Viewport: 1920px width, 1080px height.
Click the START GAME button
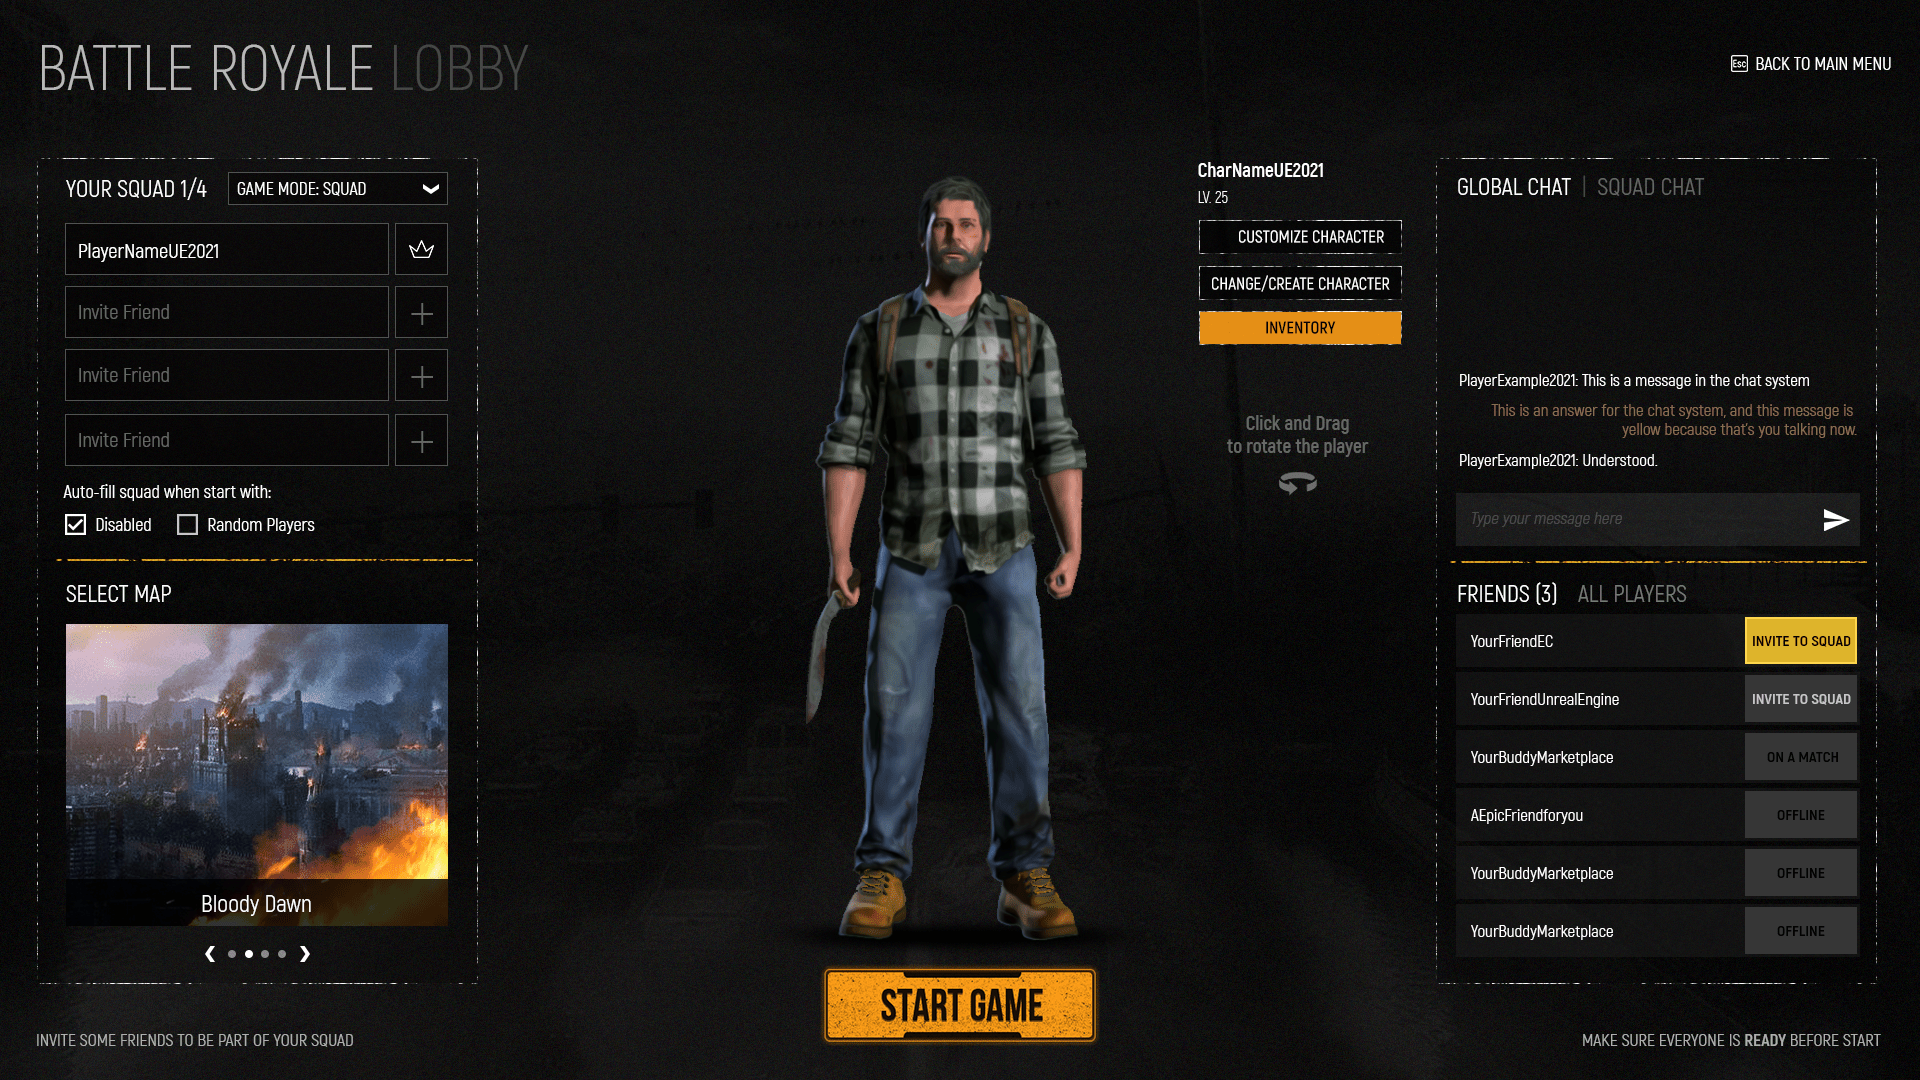pyautogui.click(x=959, y=1005)
